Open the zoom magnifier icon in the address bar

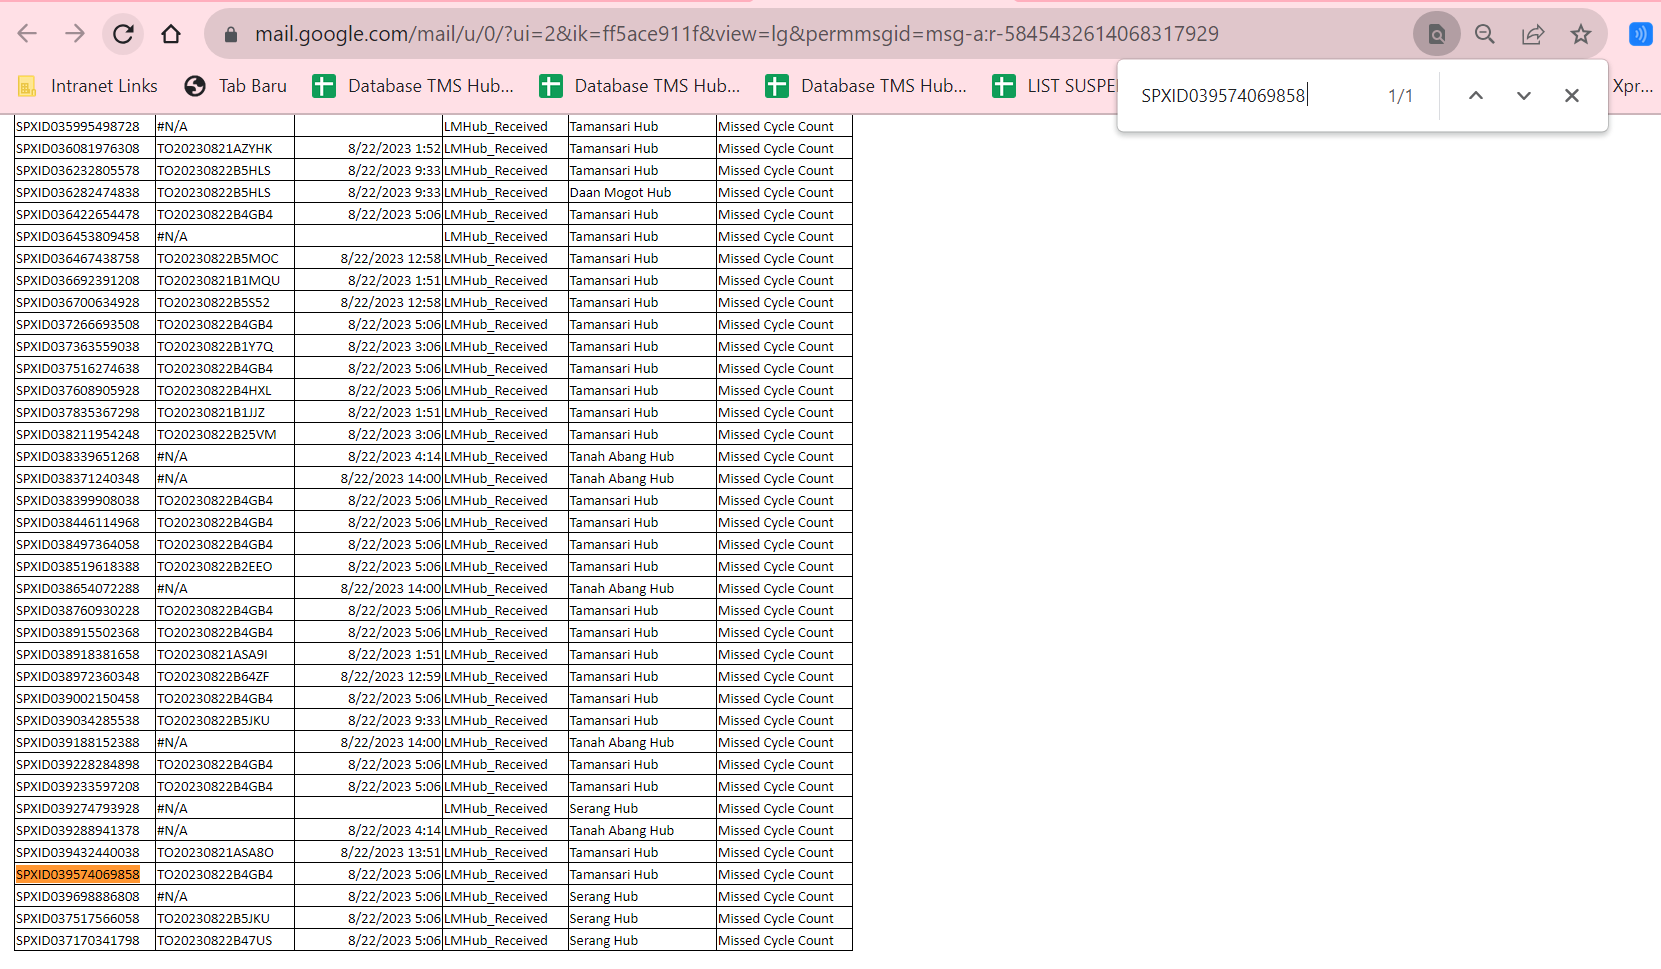(1485, 34)
